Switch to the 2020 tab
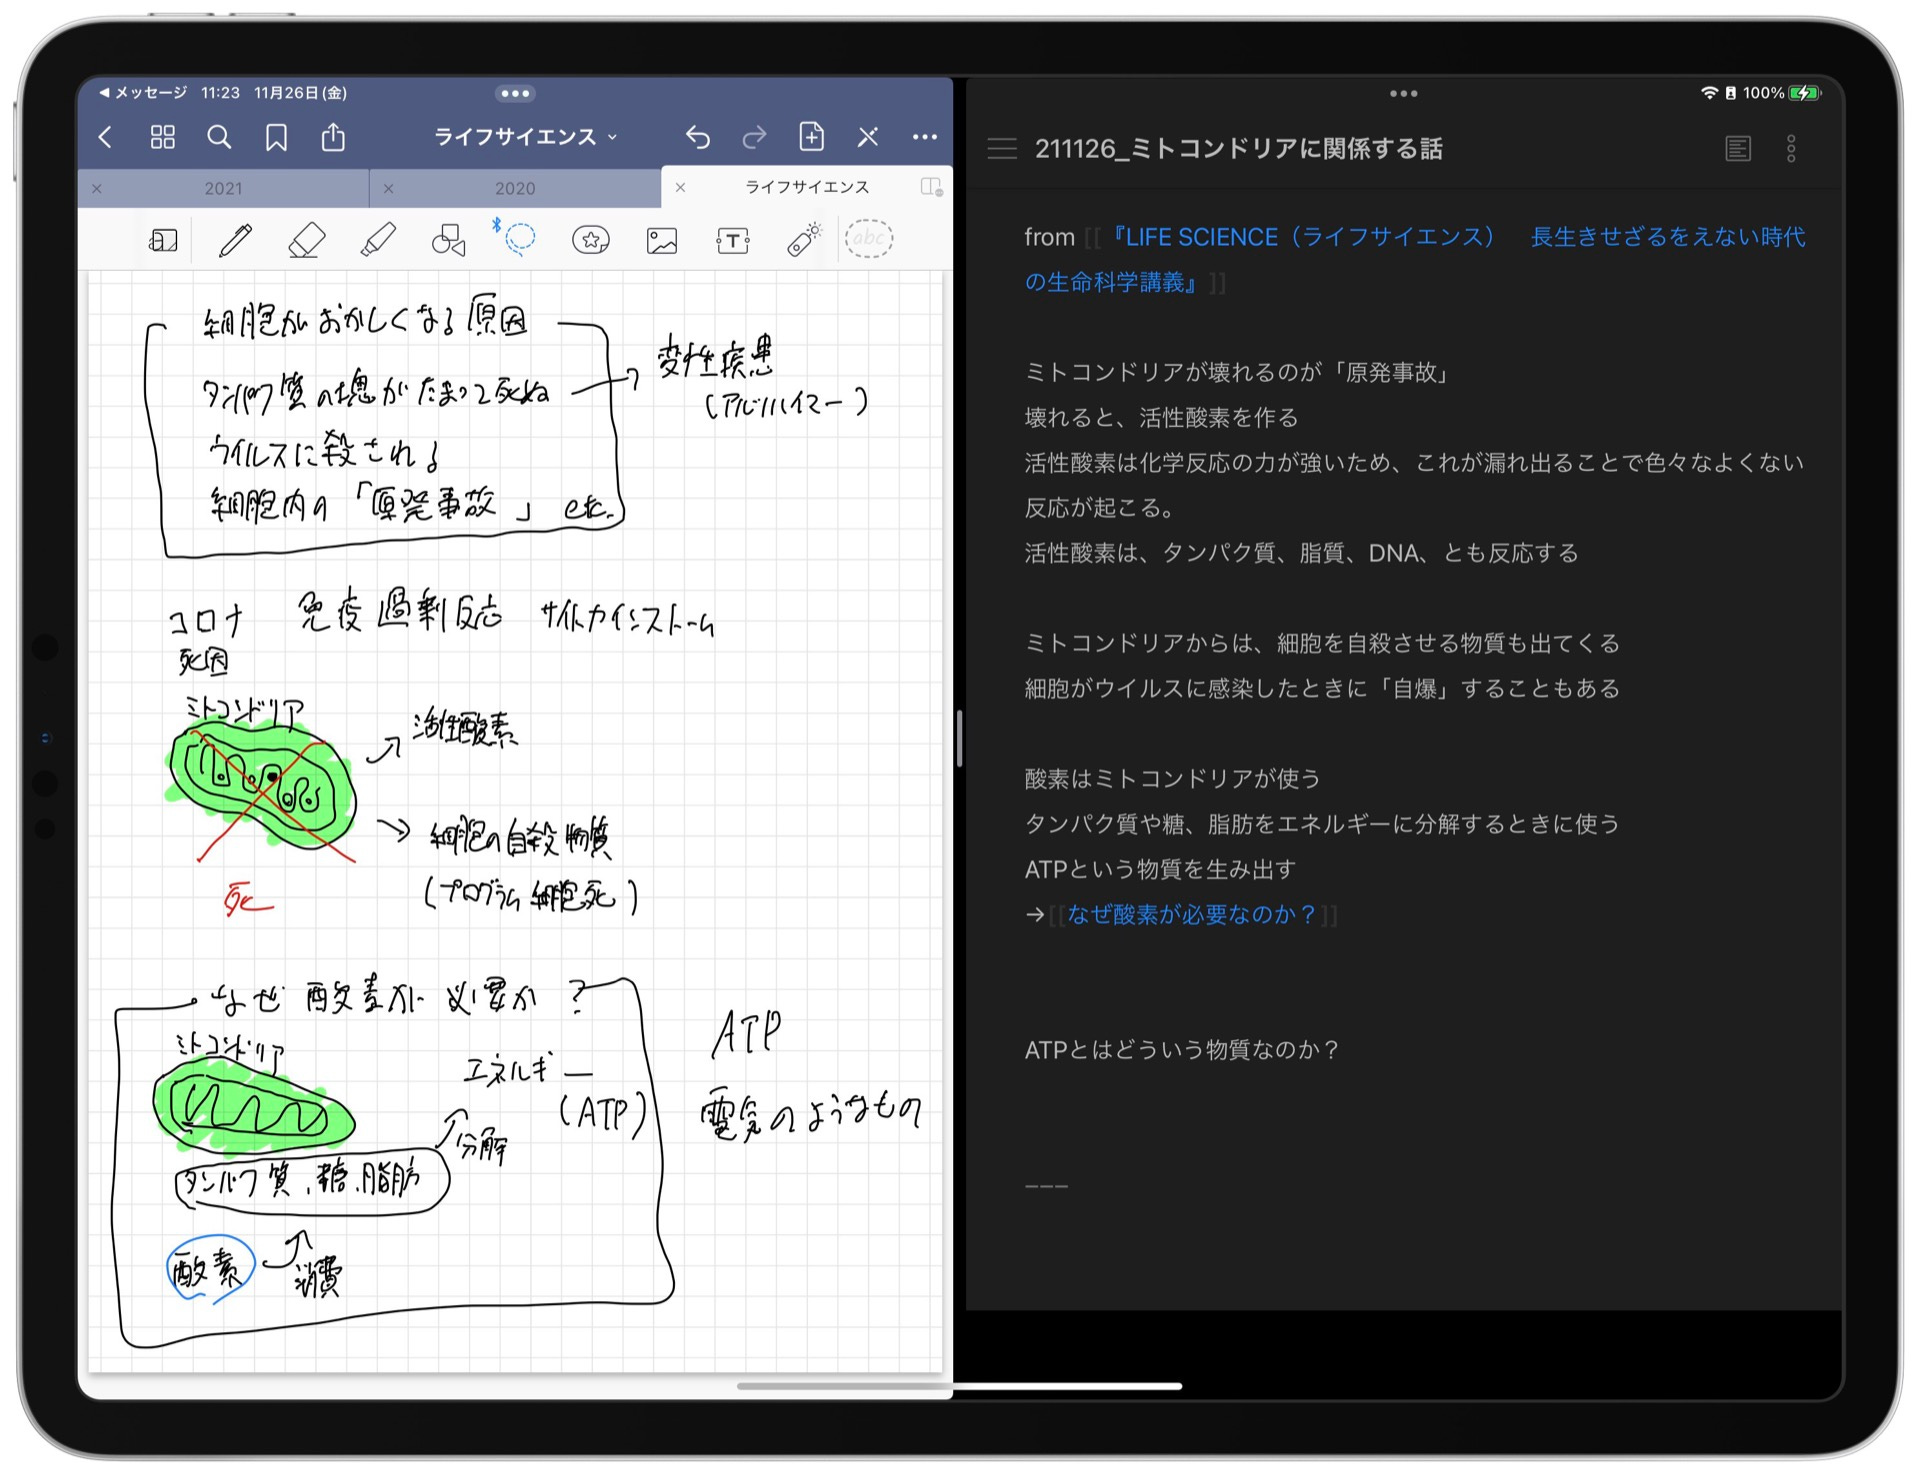This screenshot has height=1477, width=1920. pos(515,188)
